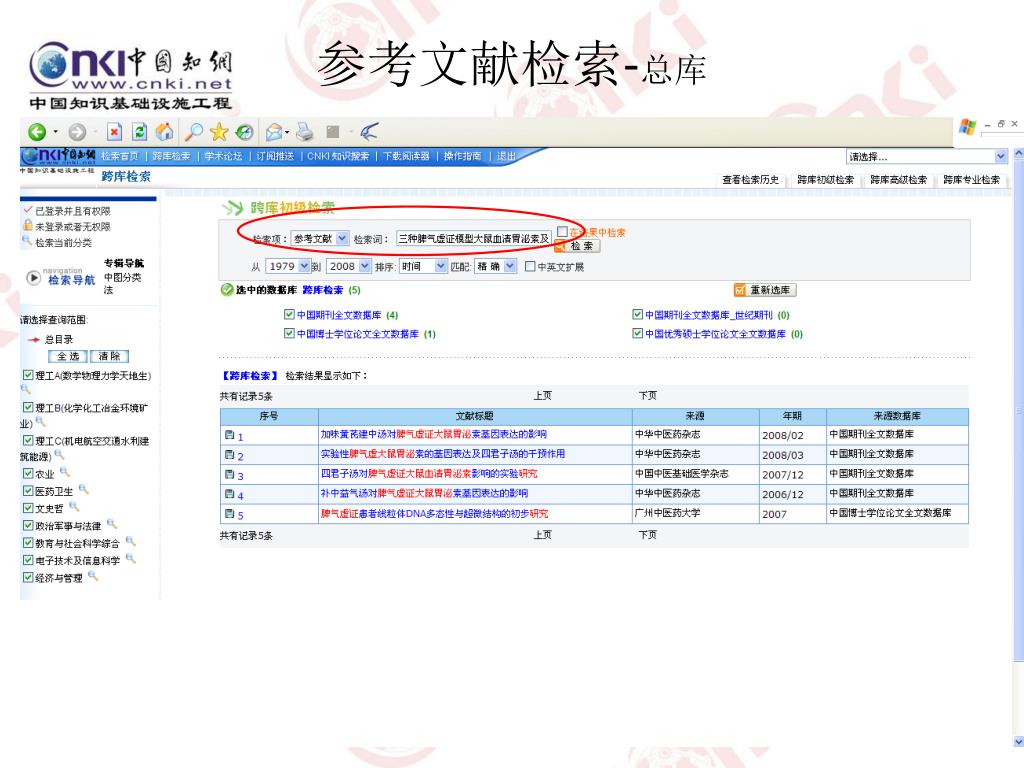1024x768 pixels.
Task: Toggle the 在结果中检索 checkbox
Action: tap(562, 231)
